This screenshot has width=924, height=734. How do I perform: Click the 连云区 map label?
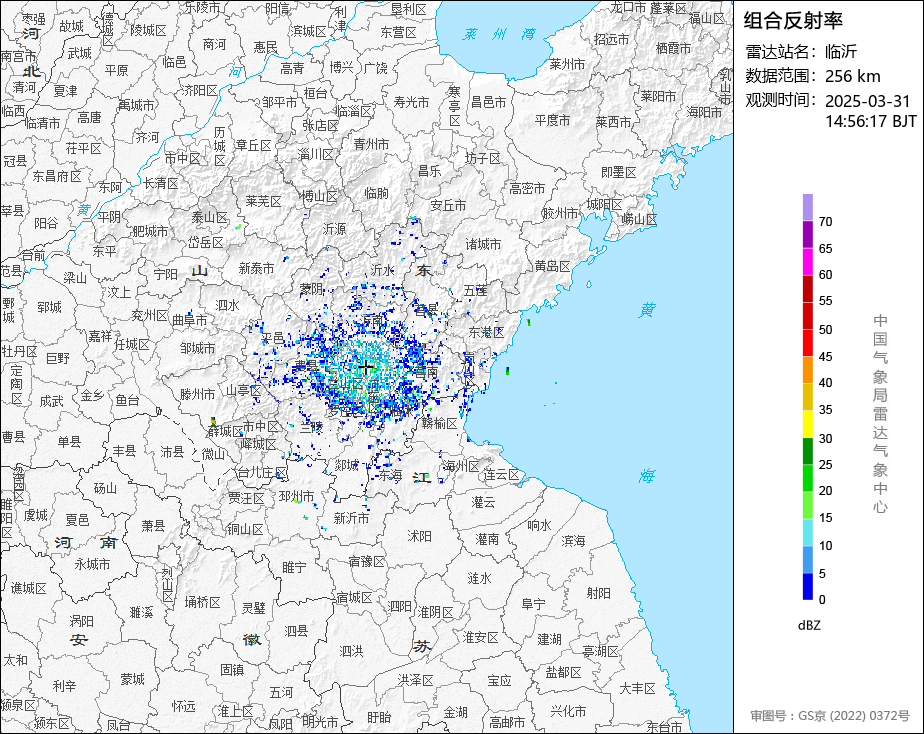tap(501, 475)
